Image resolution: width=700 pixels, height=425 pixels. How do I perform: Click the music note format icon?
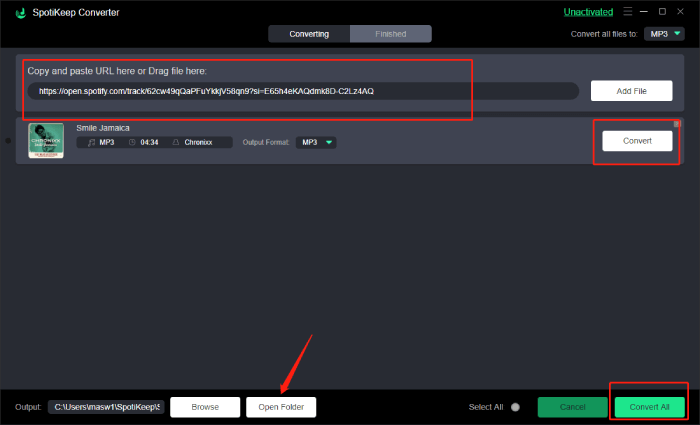click(x=91, y=142)
